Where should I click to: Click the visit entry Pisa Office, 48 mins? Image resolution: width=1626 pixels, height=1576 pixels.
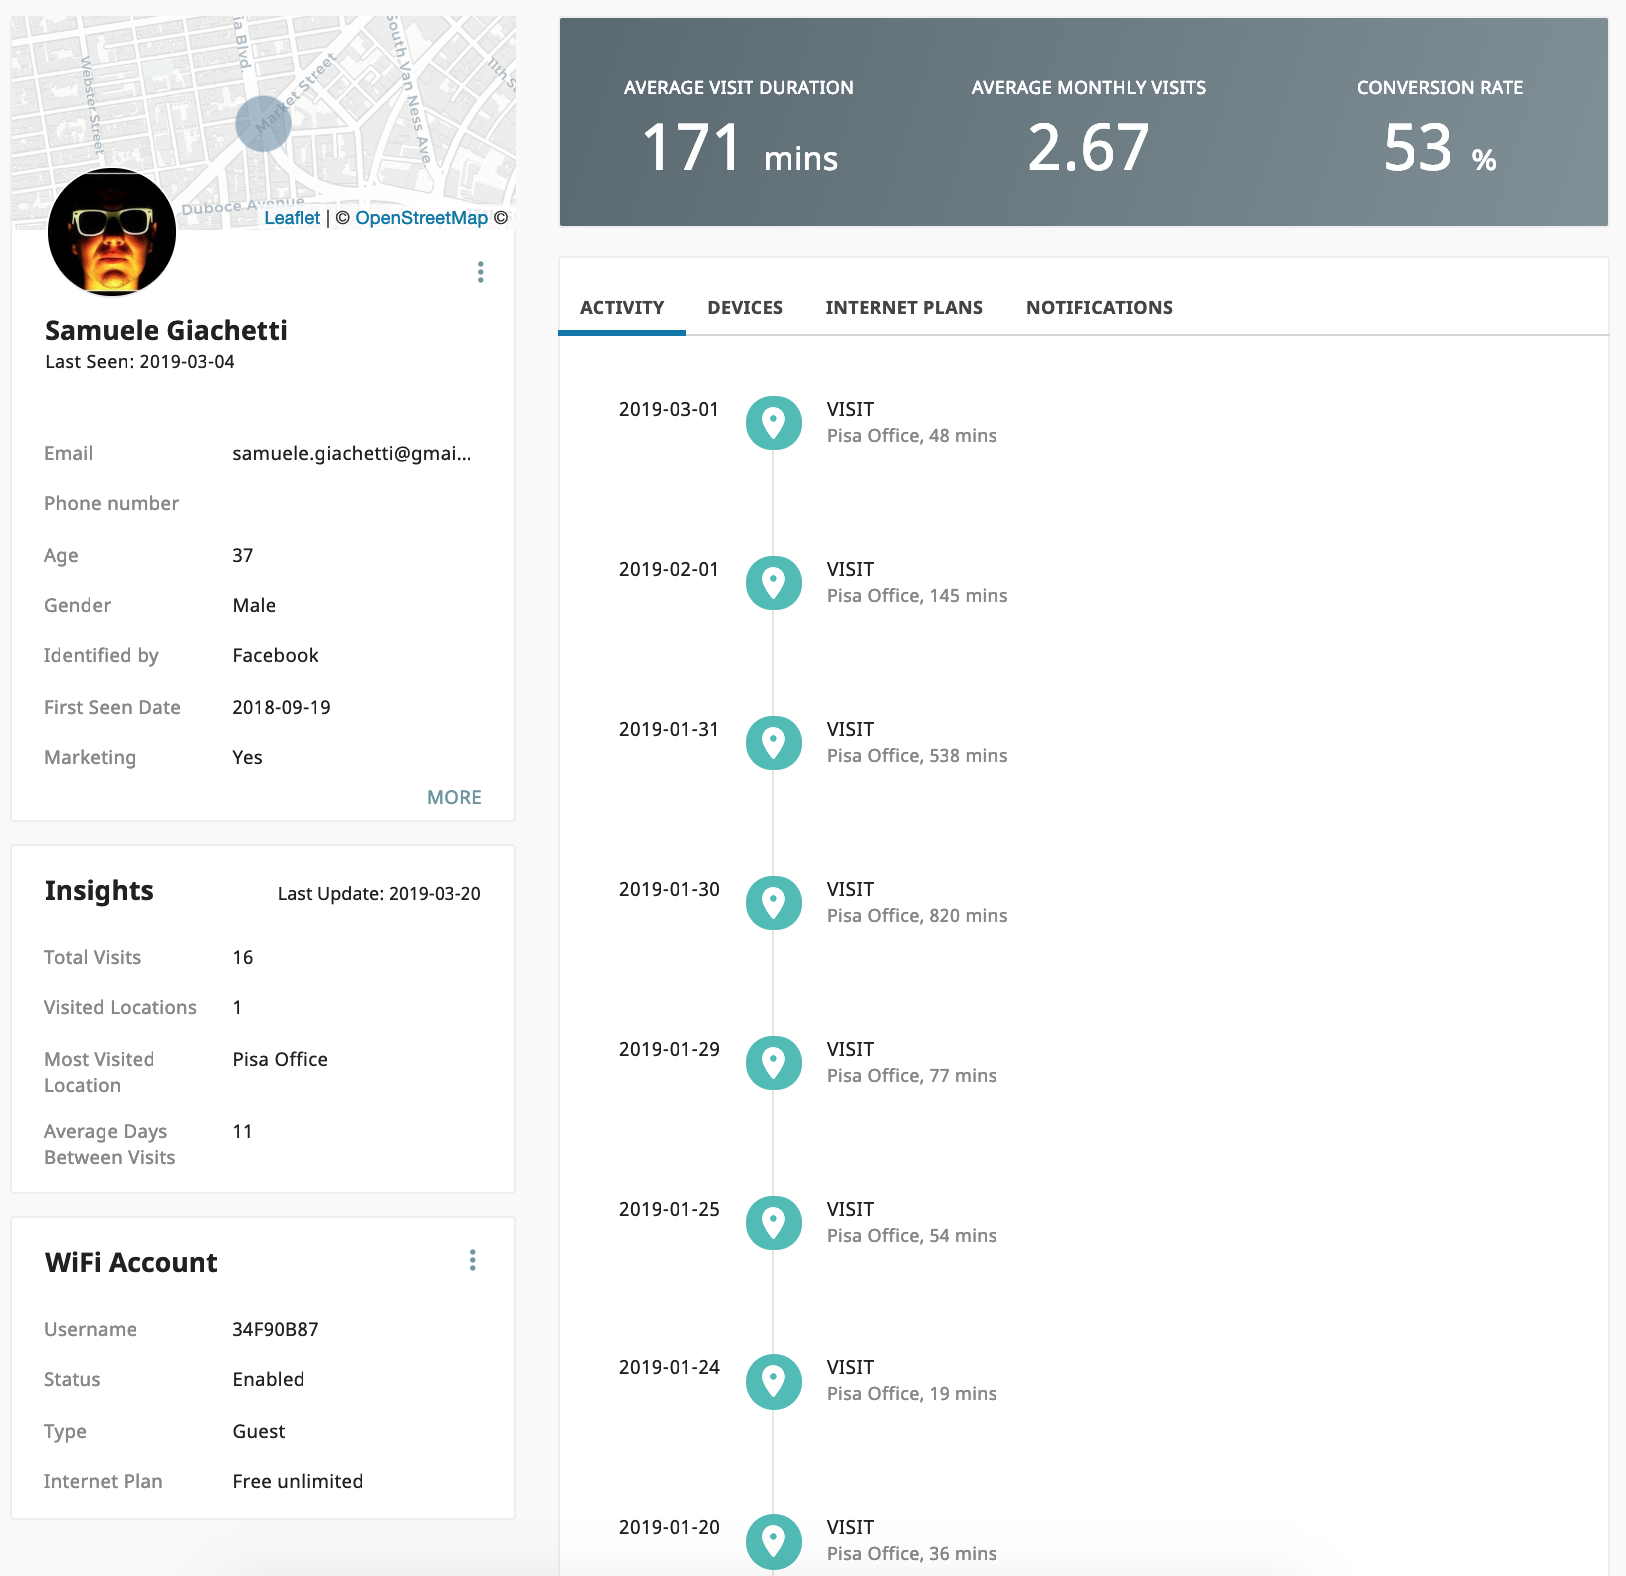point(911,436)
